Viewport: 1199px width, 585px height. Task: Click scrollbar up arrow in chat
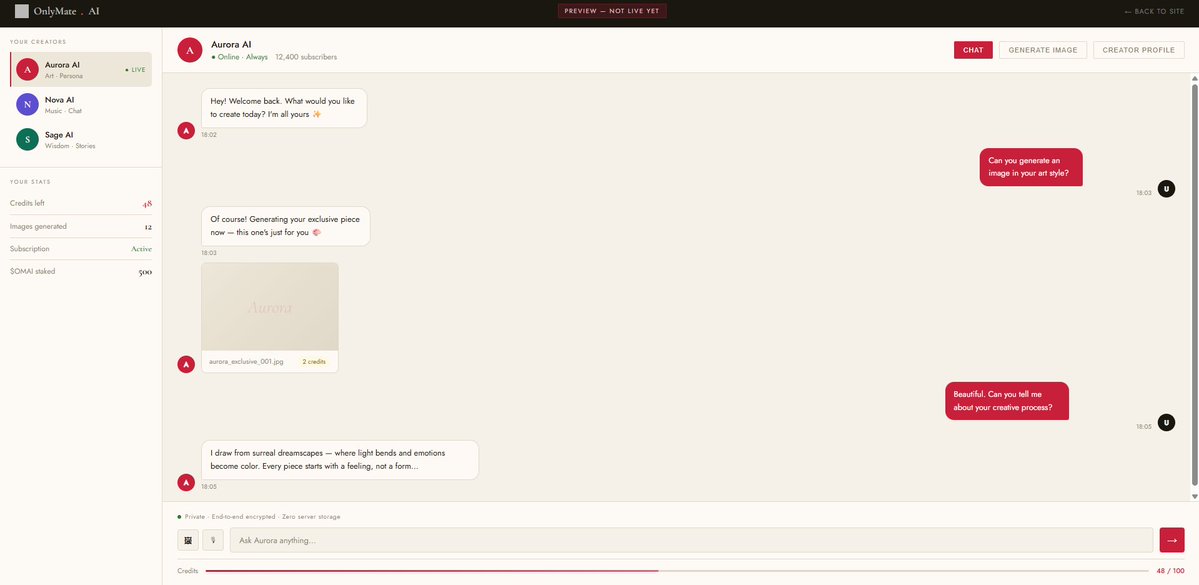point(1194,78)
